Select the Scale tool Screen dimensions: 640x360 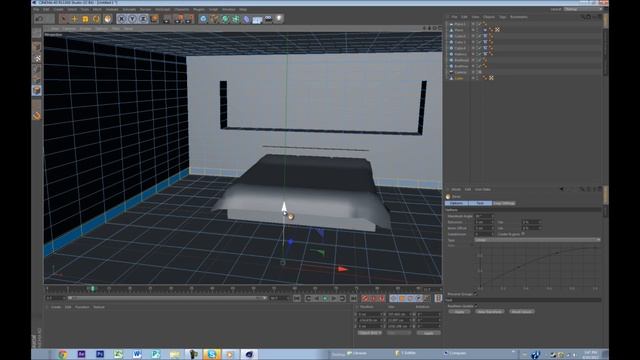(85, 19)
